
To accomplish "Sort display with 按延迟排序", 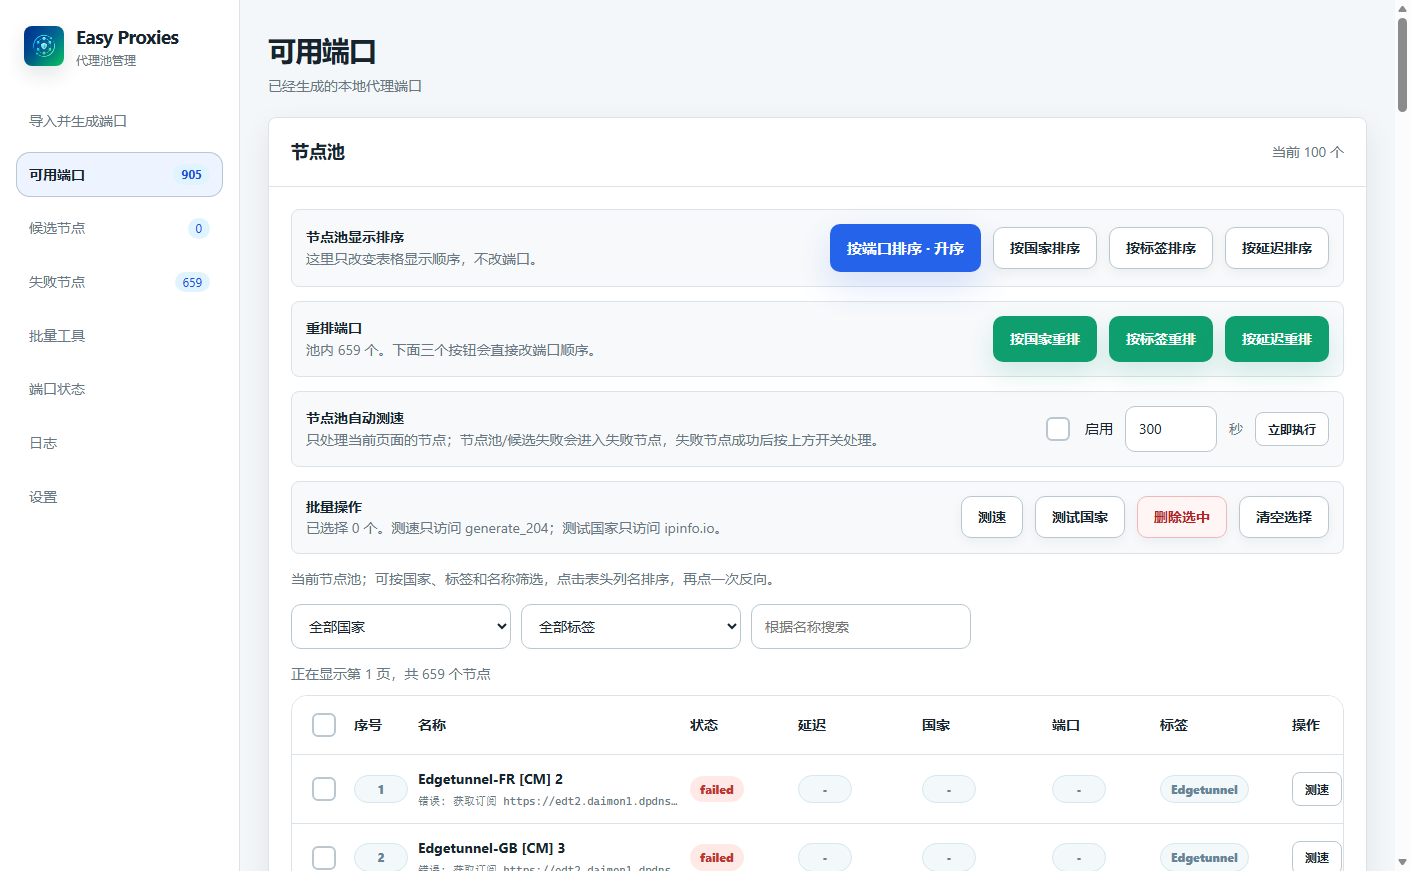I will [x=1277, y=248].
